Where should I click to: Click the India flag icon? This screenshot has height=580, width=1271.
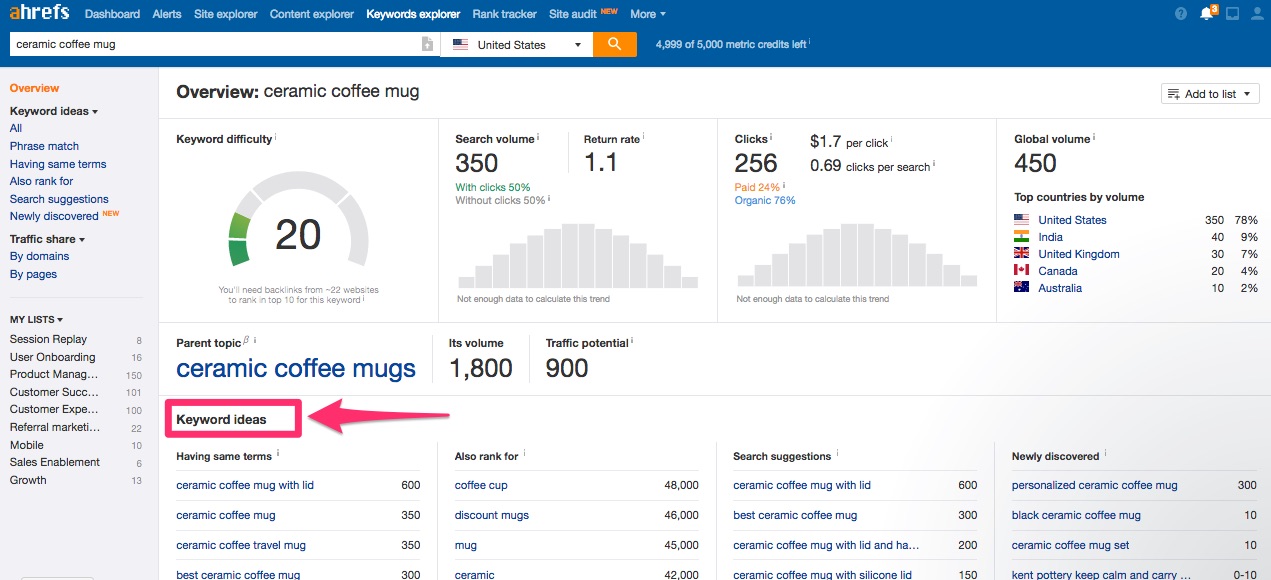(x=1021, y=237)
